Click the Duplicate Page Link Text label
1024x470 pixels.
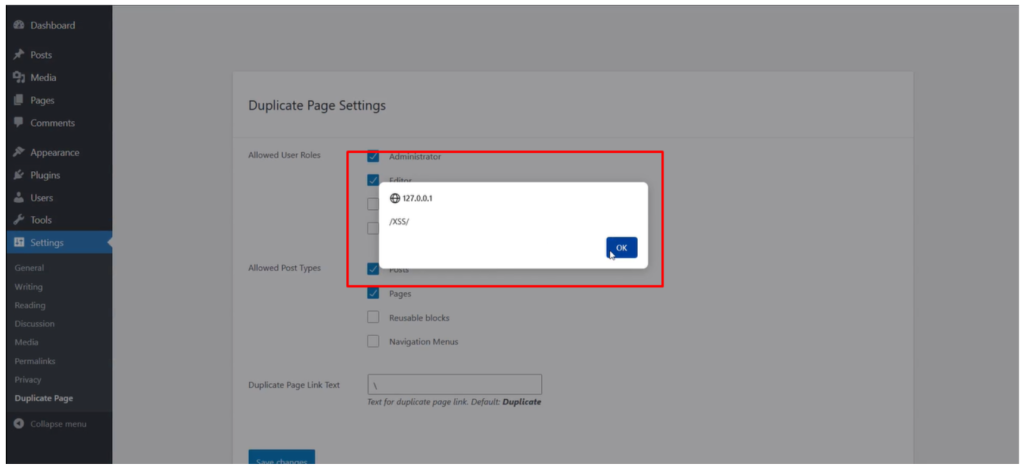coord(294,385)
